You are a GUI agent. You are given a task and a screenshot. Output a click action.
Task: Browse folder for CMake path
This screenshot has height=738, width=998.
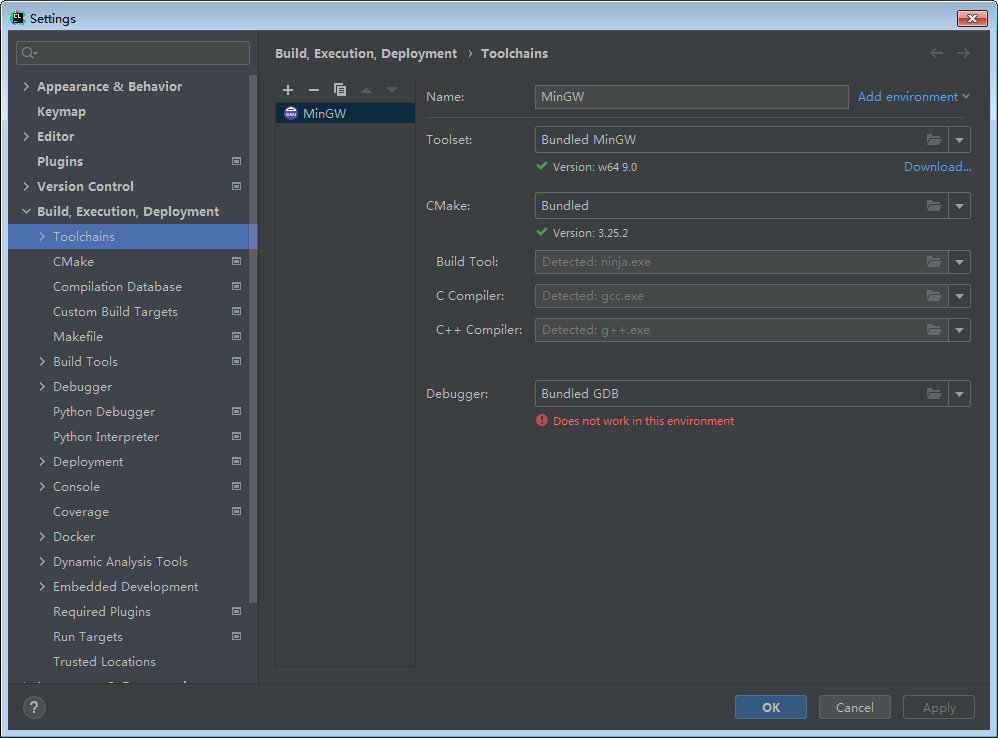point(934,205)
